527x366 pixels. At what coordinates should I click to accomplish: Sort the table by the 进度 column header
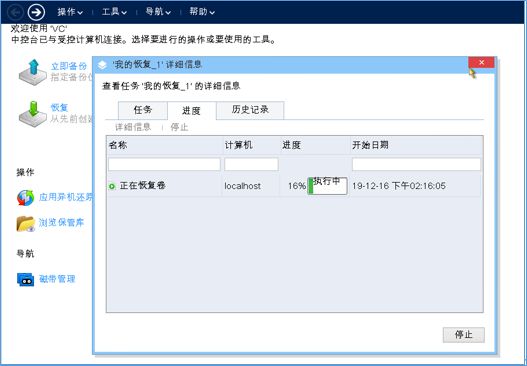tap(315, 145)
